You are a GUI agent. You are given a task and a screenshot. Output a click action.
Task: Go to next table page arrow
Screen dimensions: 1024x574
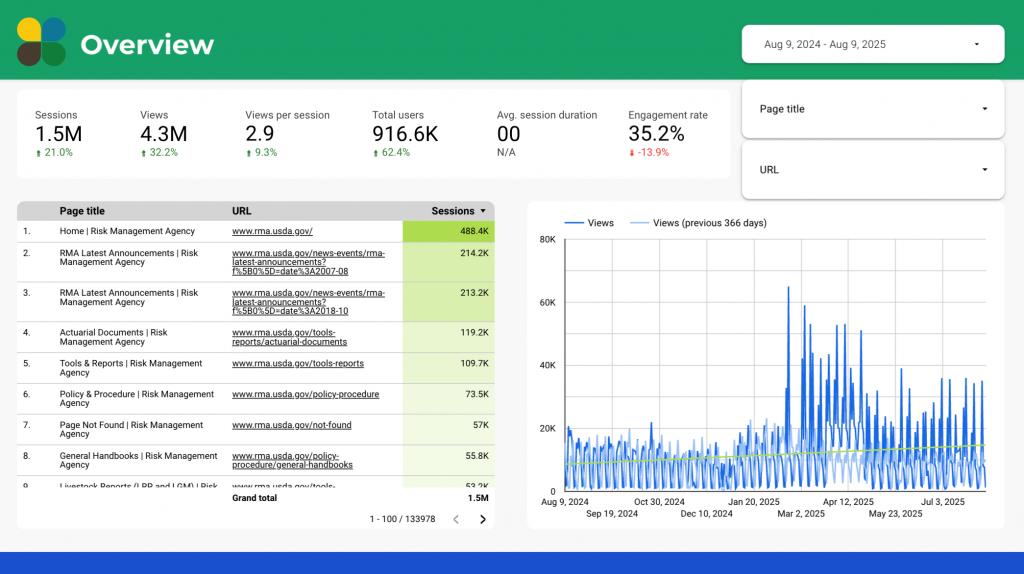(x=483, y=519)
